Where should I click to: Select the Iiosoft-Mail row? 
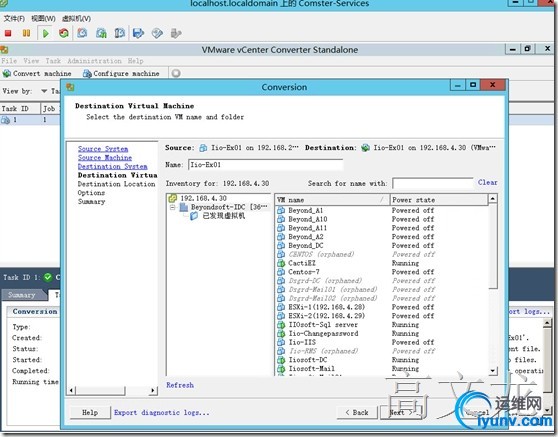tap(381, 369)
